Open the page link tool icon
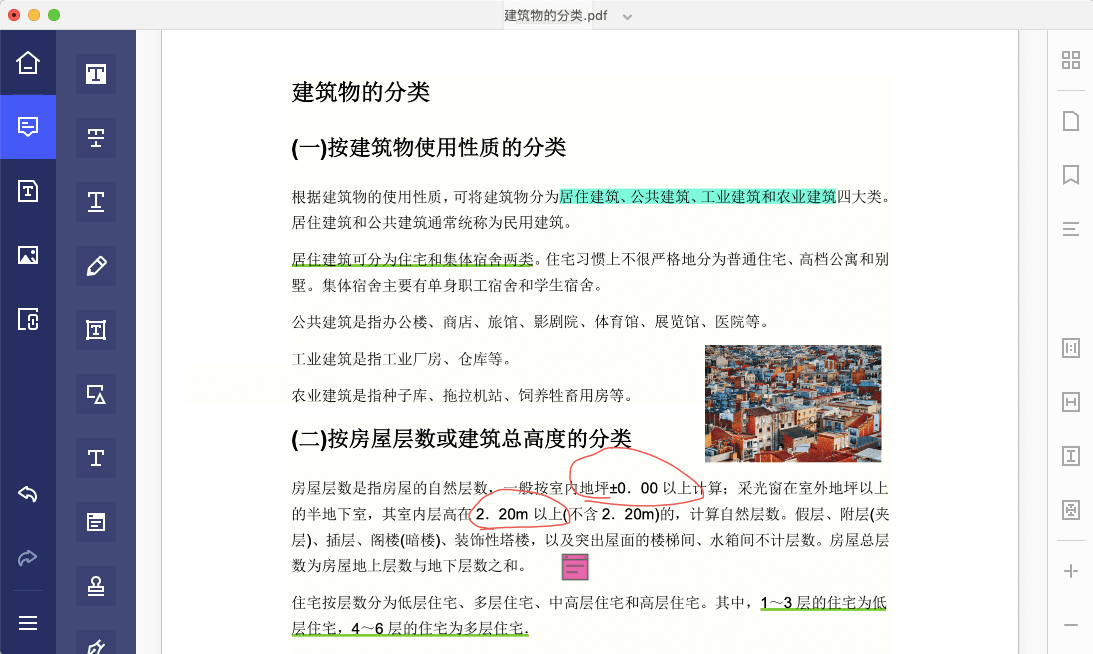 point(28,319)
